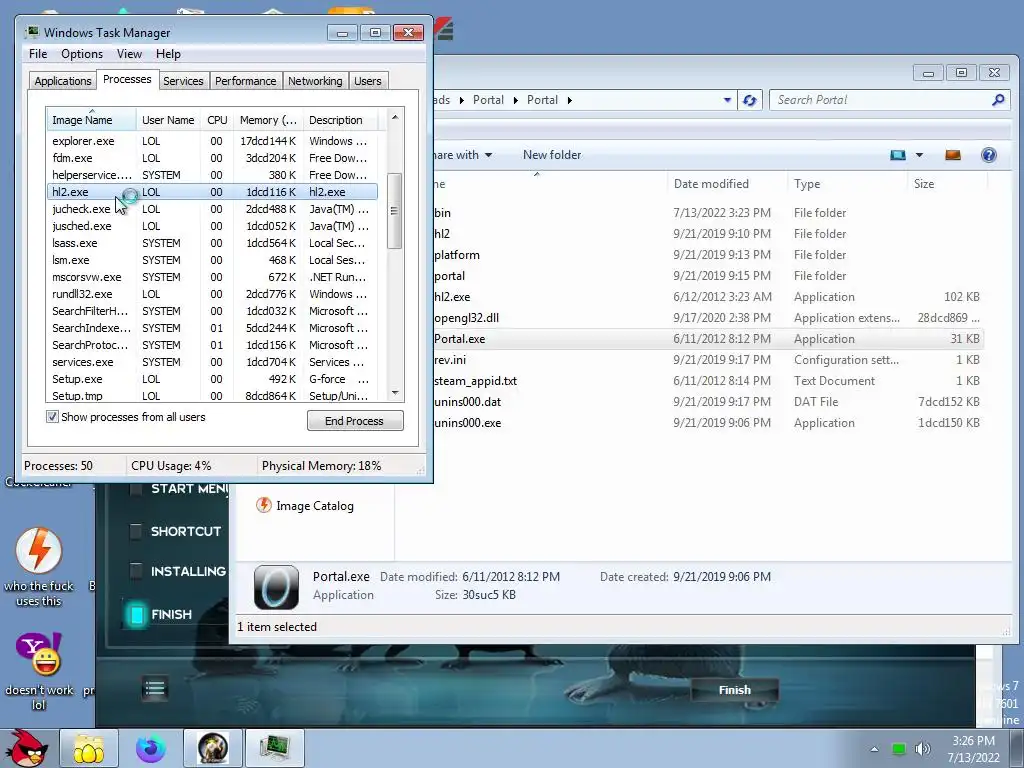
Task: Select the rev.ini file
Action: (709, 360)
